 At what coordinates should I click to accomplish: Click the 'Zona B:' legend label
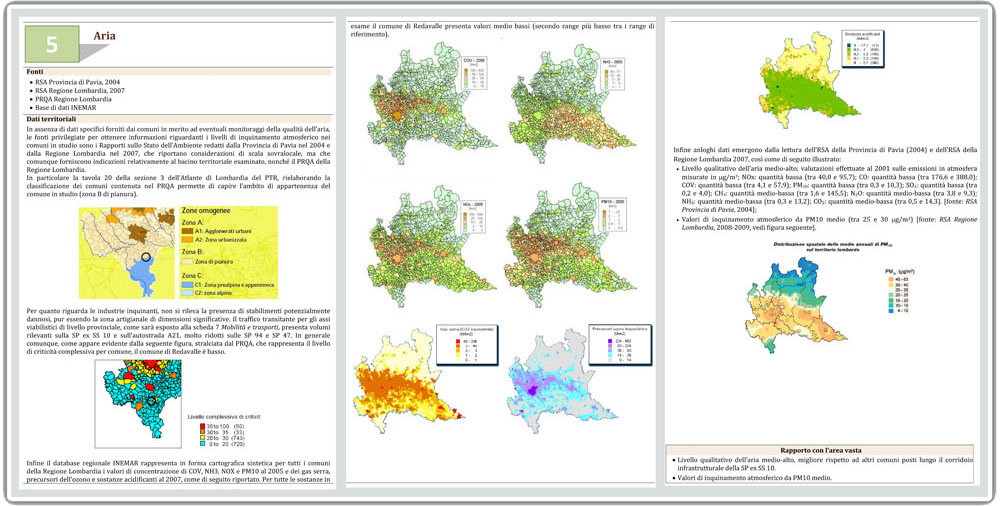[x=194, y=253]
